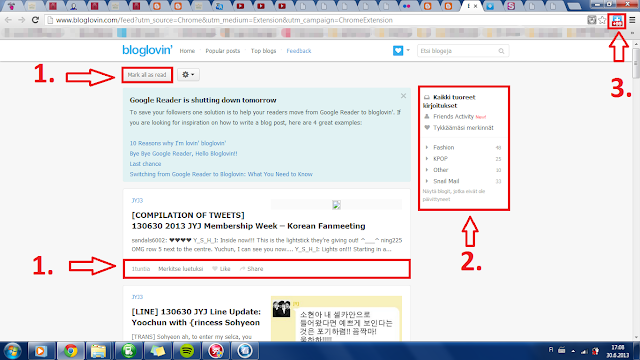Click Näytä blogit, jotka eivät ole päivittyneet
Image resolution: width=640 pixels, height=360 pixels.
point(453,195)
